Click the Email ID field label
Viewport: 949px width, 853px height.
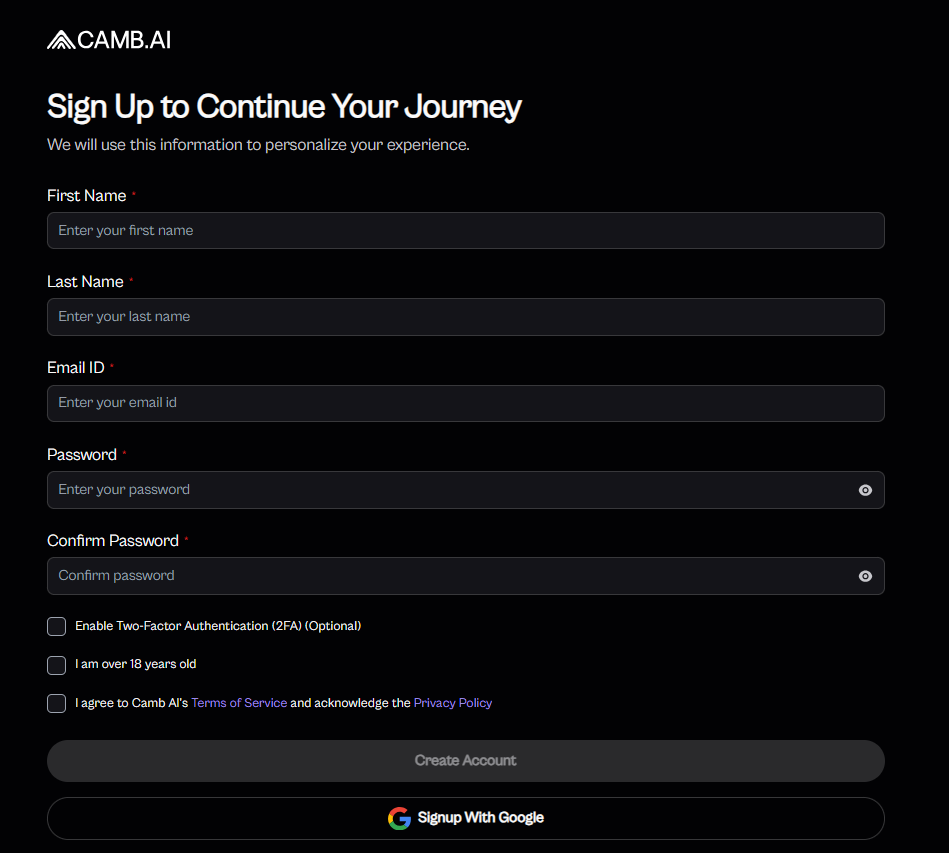coord(76,368)
